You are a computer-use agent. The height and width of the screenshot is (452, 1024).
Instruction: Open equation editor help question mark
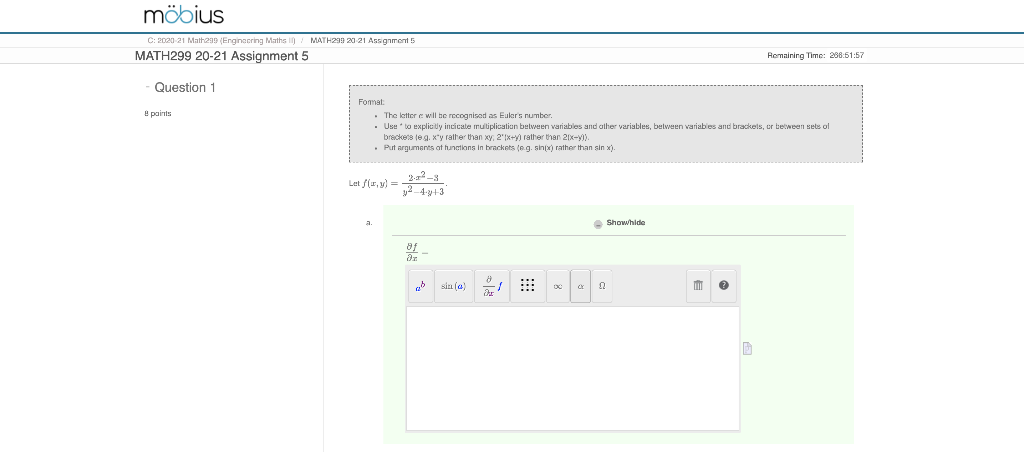coord(724,286)
